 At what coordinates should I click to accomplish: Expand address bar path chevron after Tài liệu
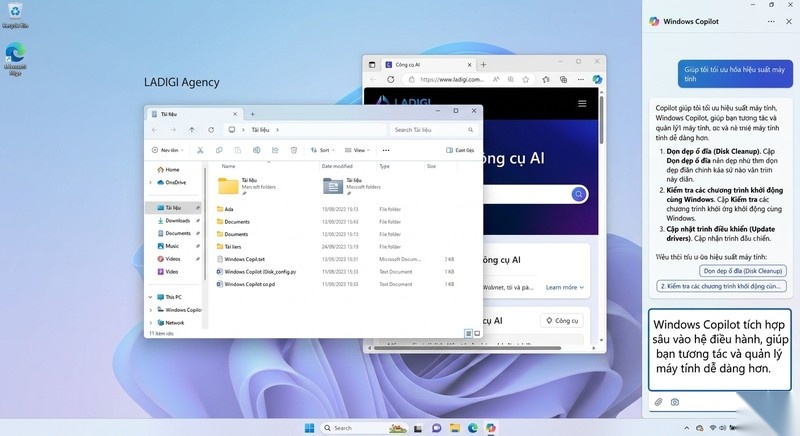(x=278, y=130)
